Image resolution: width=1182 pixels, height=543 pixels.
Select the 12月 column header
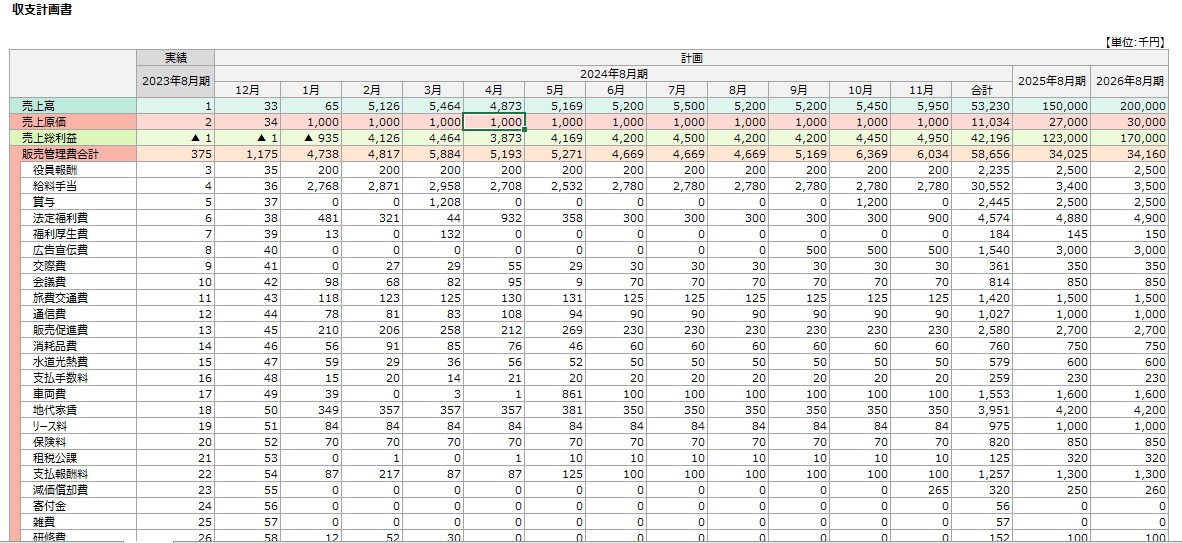click(247, 90)
